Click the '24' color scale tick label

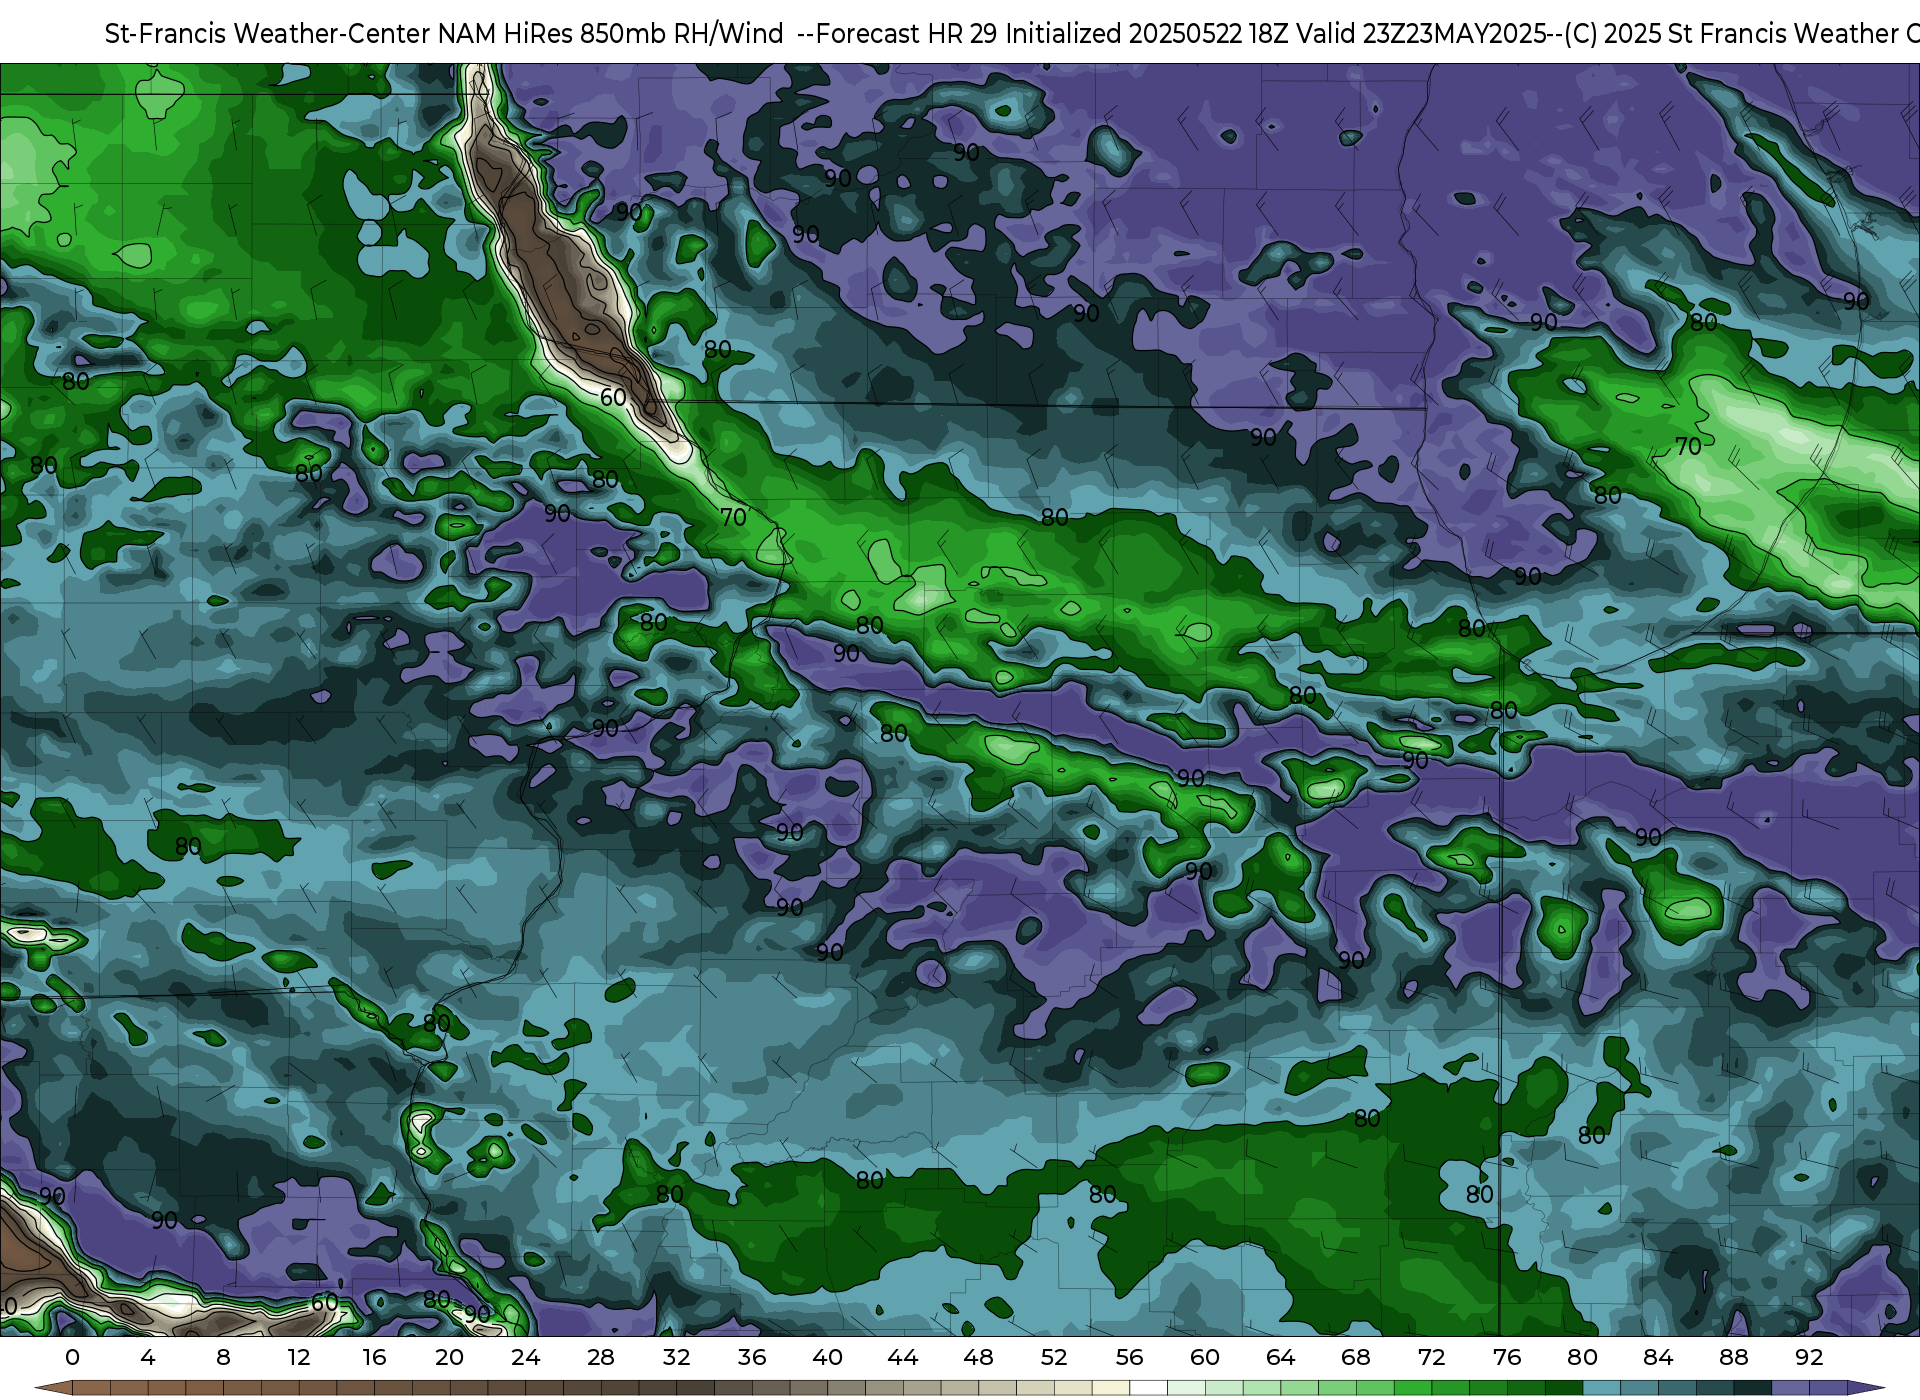pos(525,1357)
